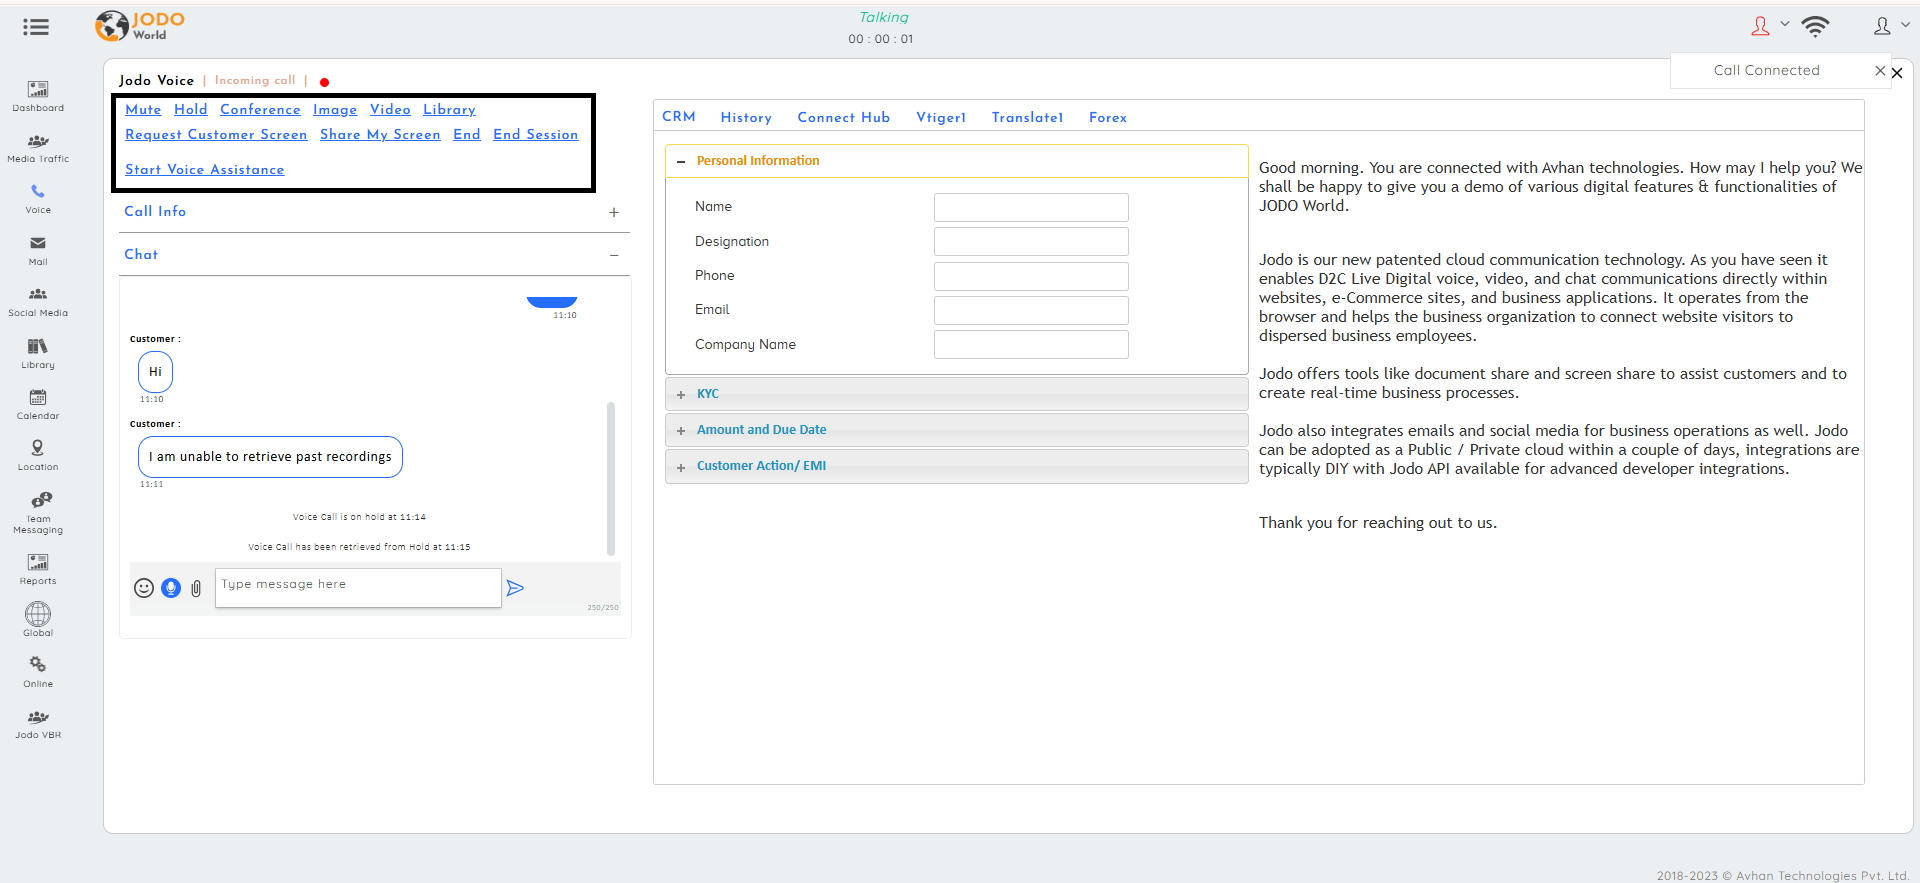Open the profile account icon
The image size is (1920, 883).
(x=1882, y=26)
